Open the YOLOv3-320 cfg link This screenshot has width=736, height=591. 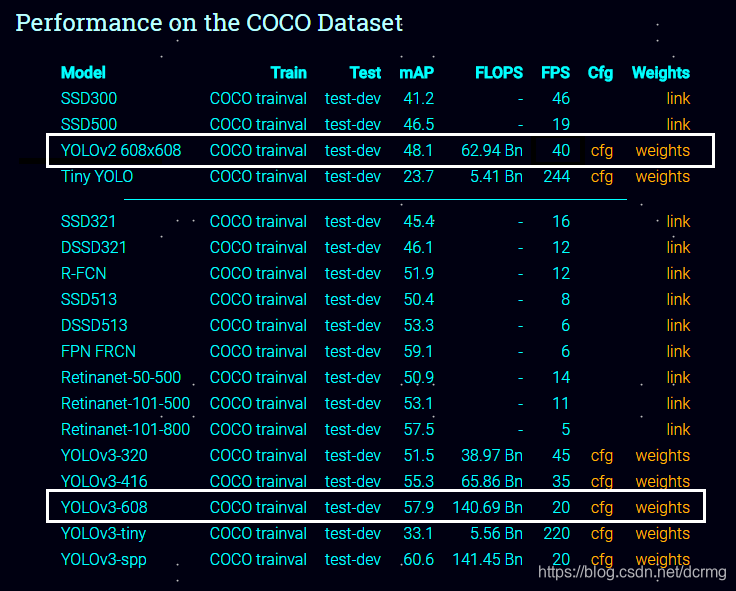click(602, 456)
